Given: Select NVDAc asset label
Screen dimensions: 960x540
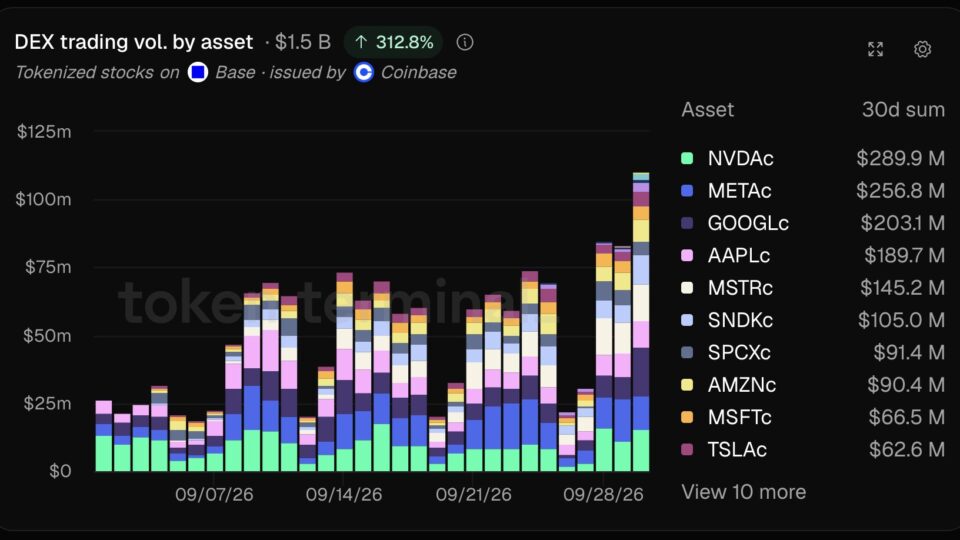Looking at the screenshot, I should coord(740,159).
